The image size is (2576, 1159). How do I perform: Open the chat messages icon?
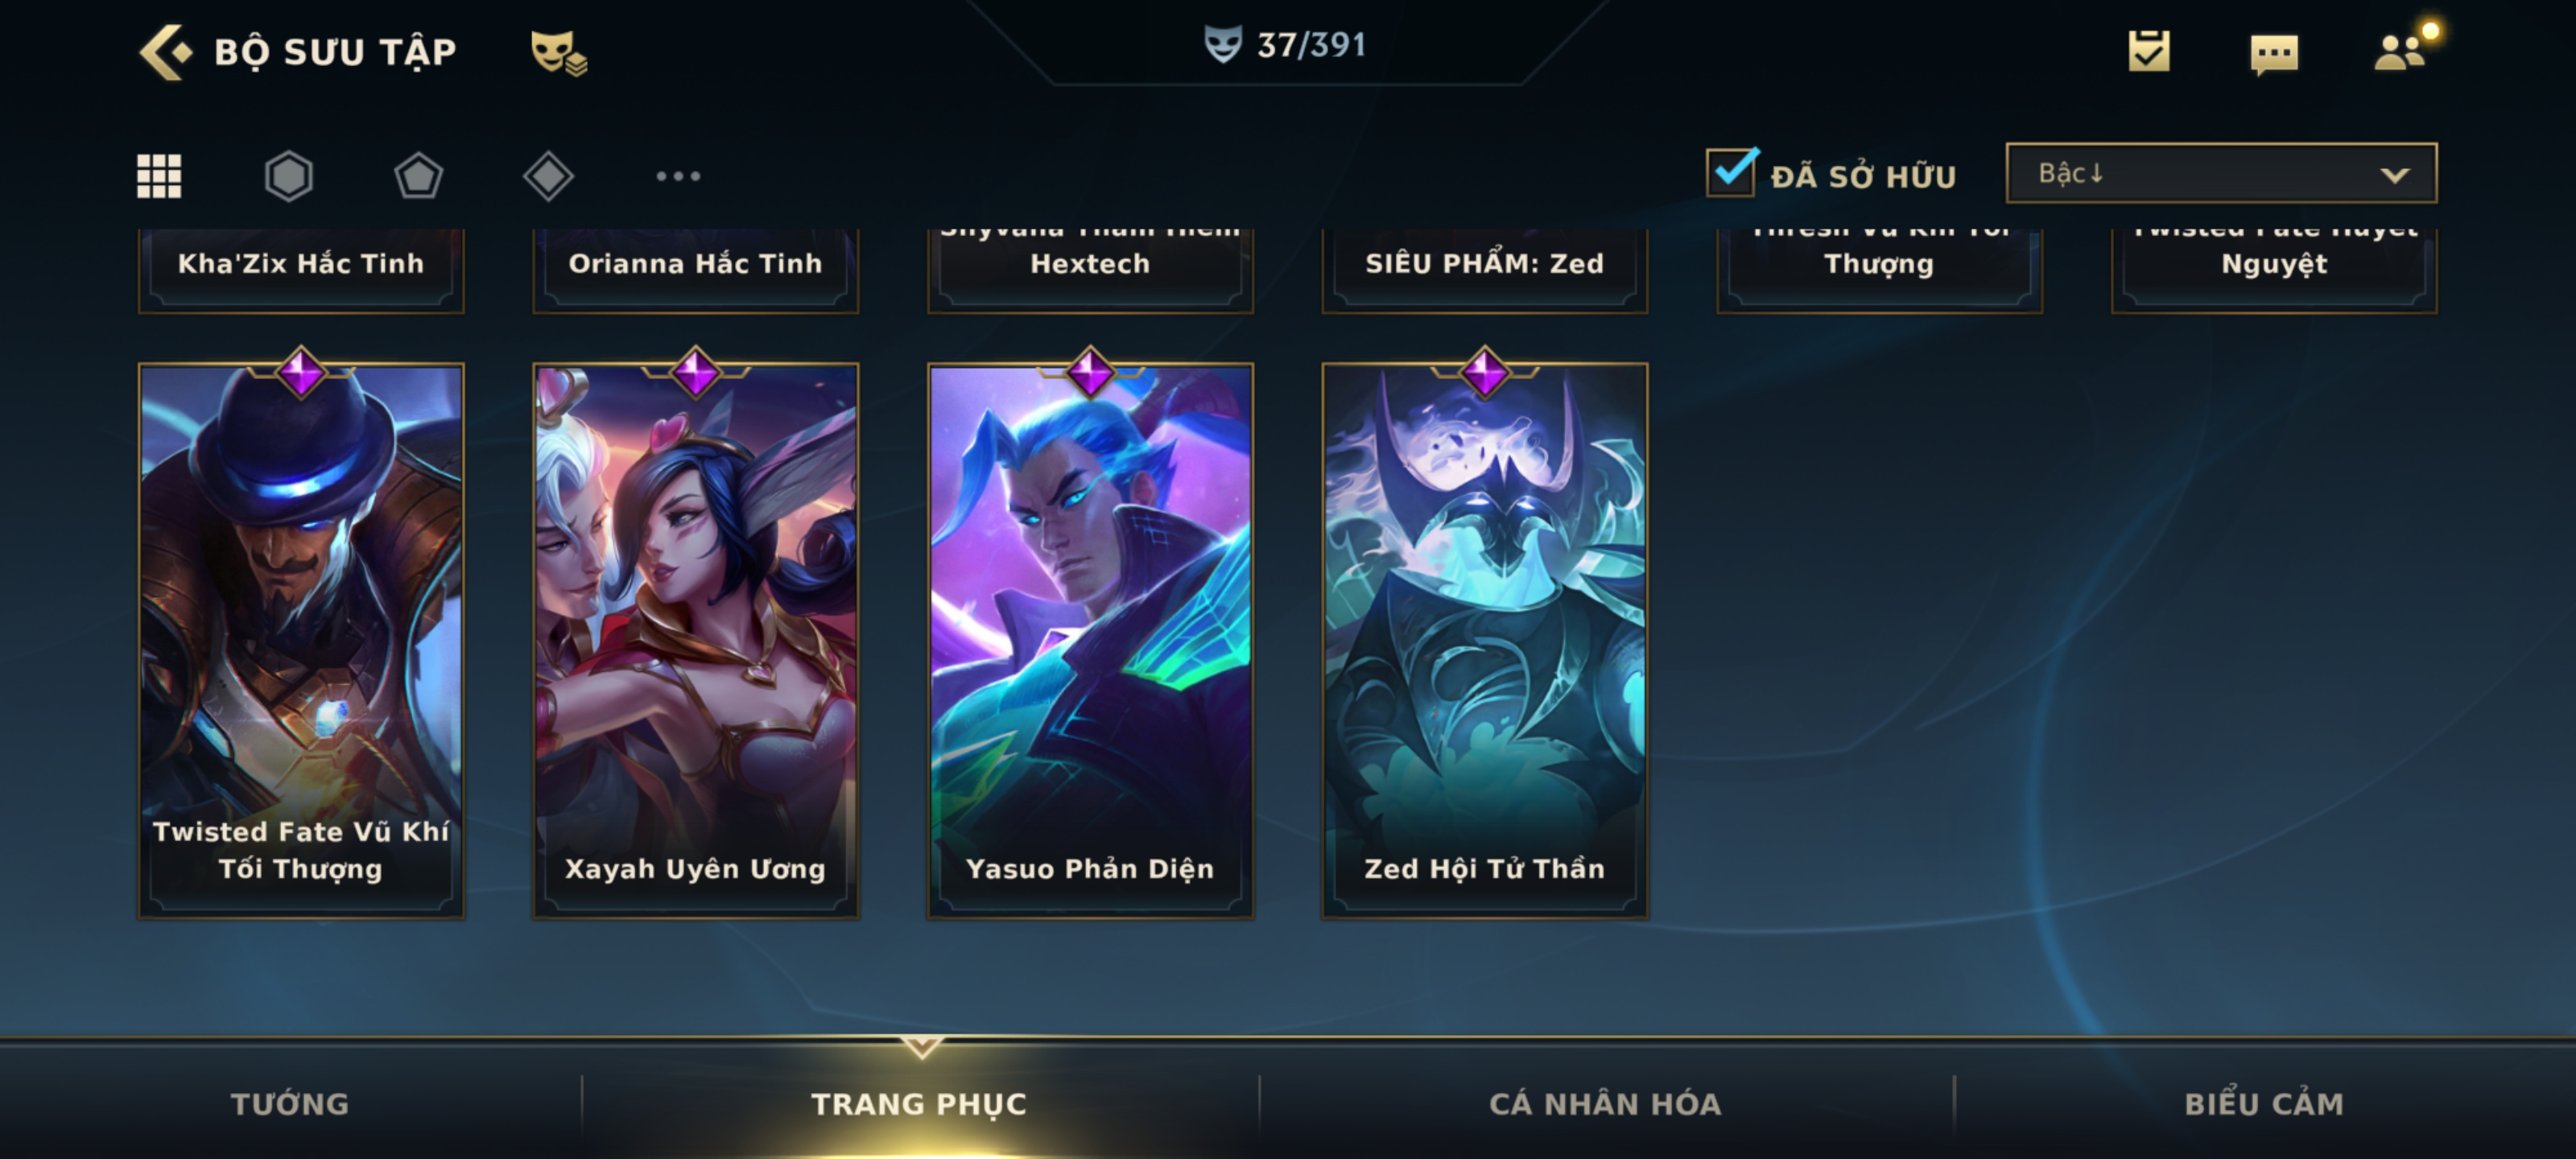tap(2274, 54)
